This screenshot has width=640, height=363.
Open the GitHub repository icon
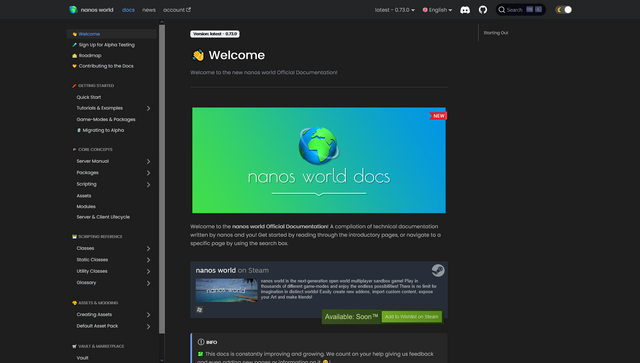pyautogui.click(x=483, y=10)
